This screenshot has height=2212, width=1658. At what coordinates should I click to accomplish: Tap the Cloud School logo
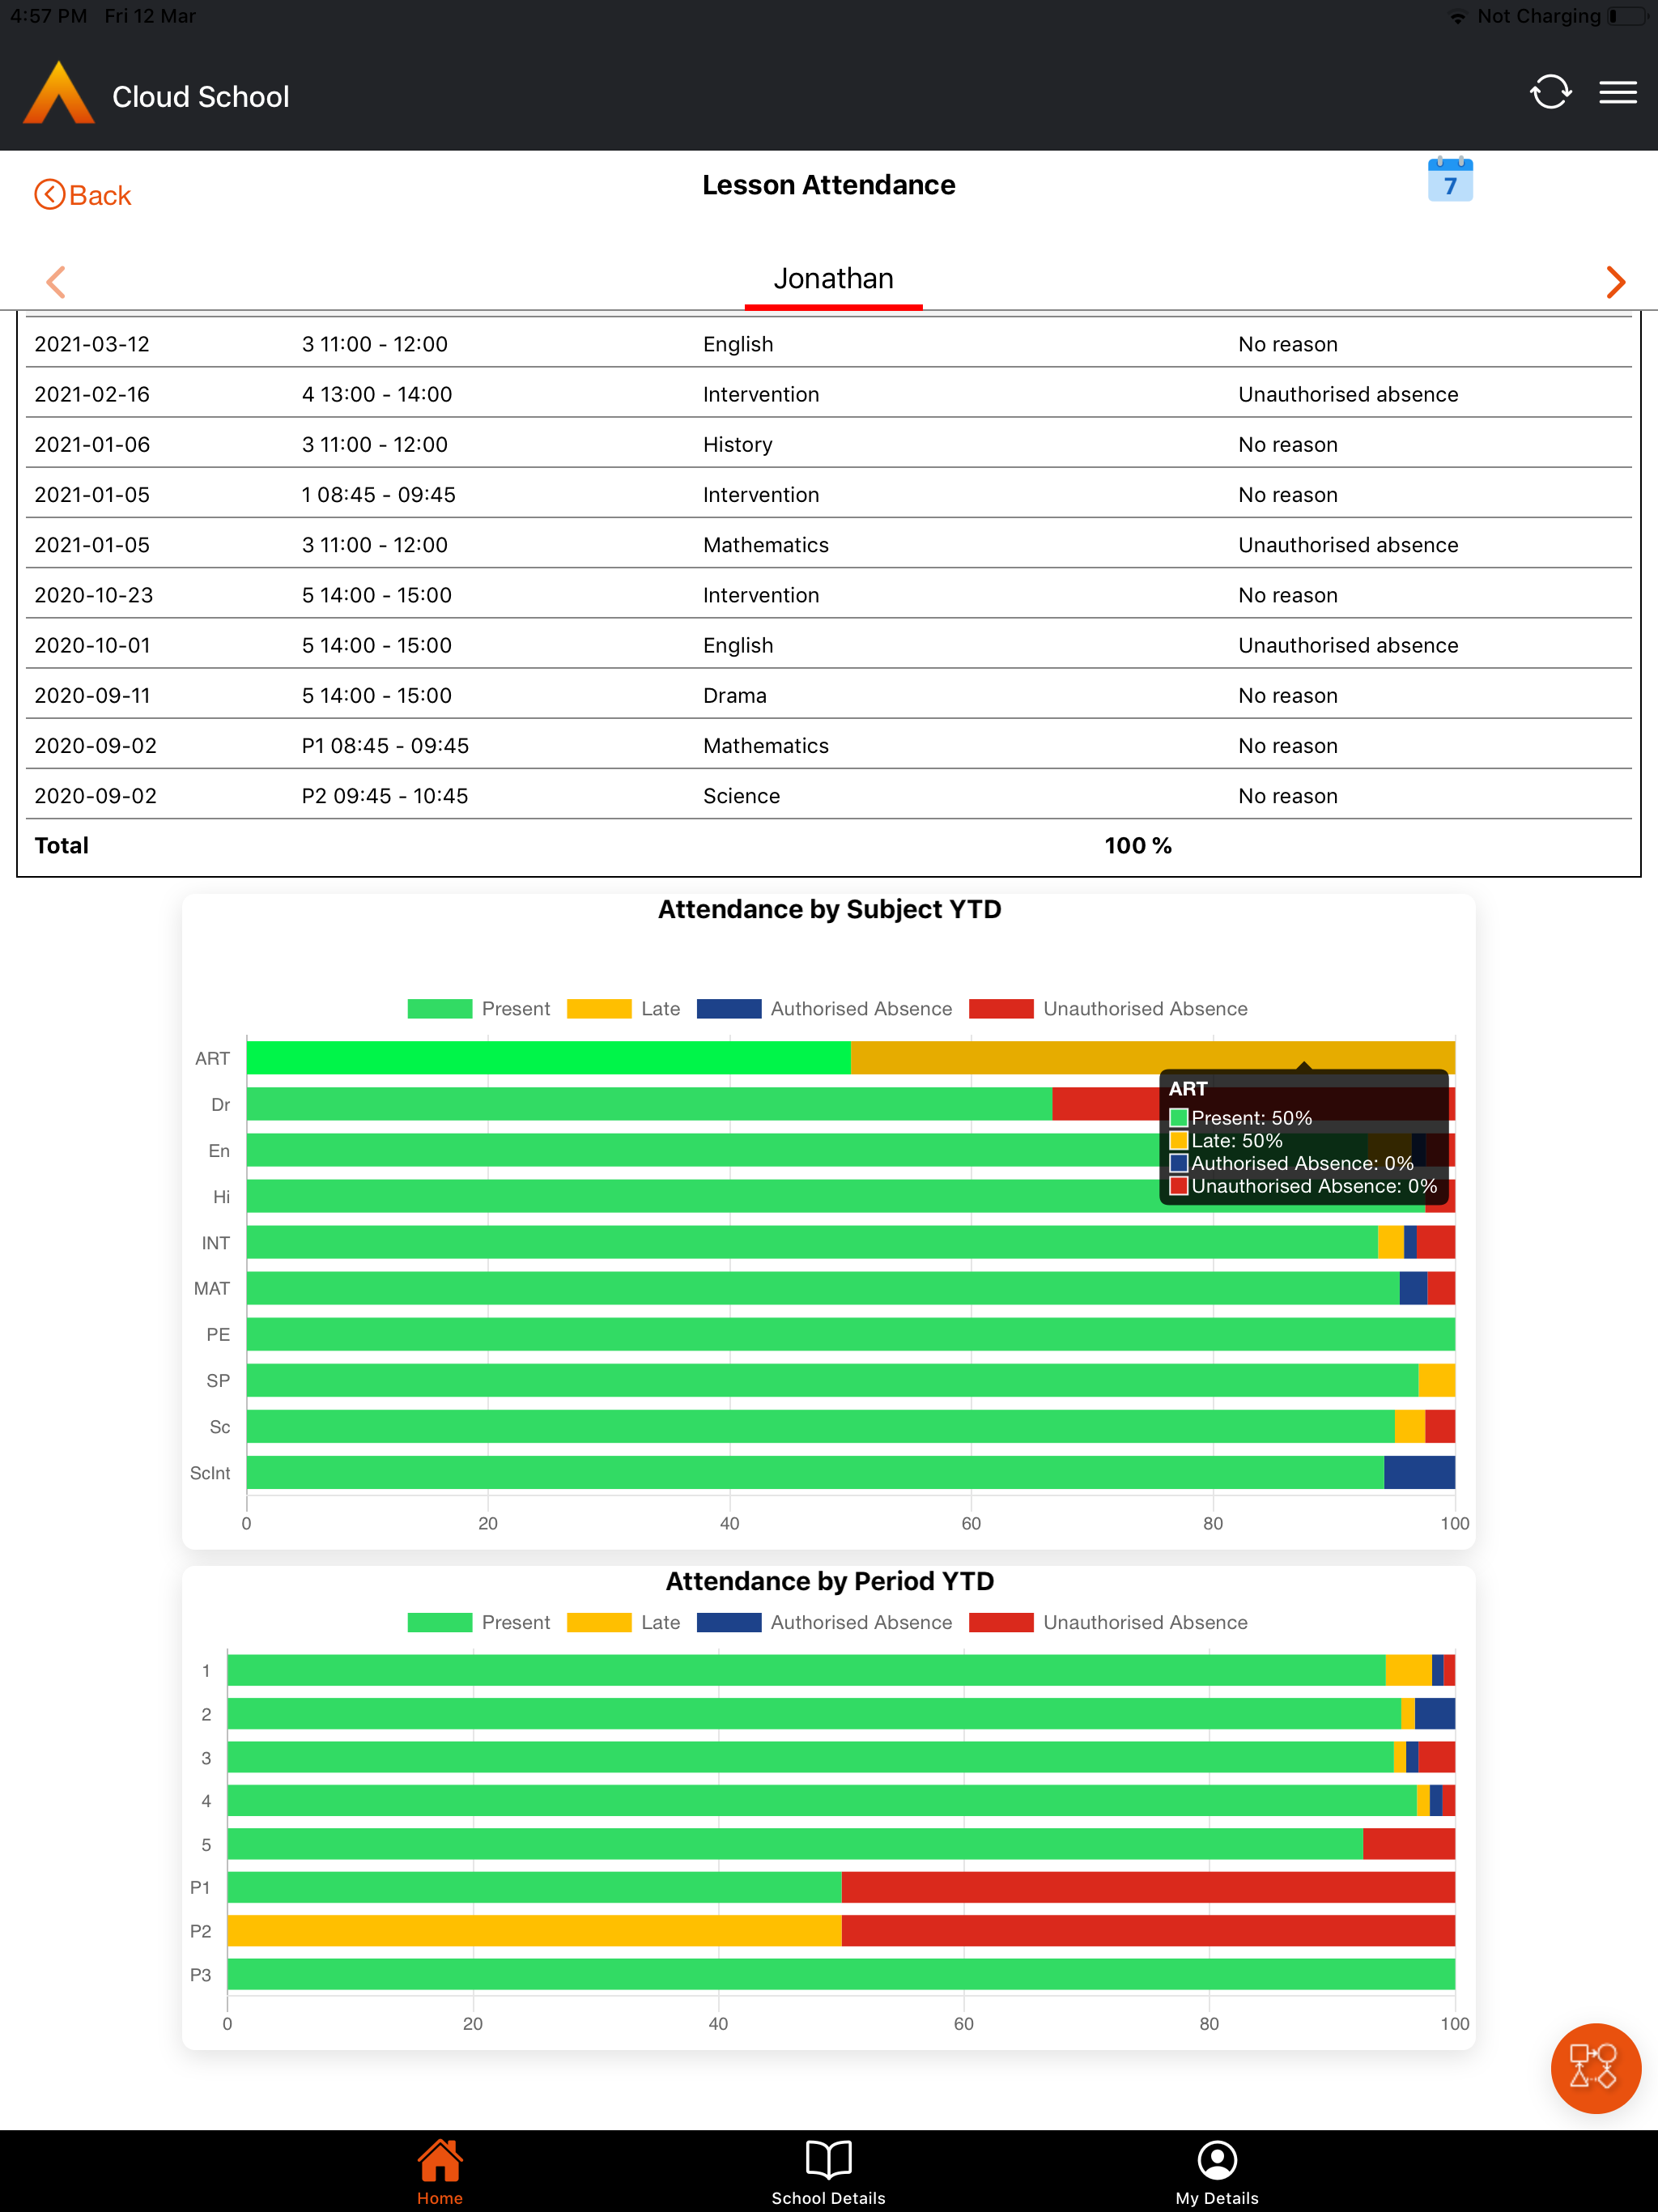coord(59,93)
